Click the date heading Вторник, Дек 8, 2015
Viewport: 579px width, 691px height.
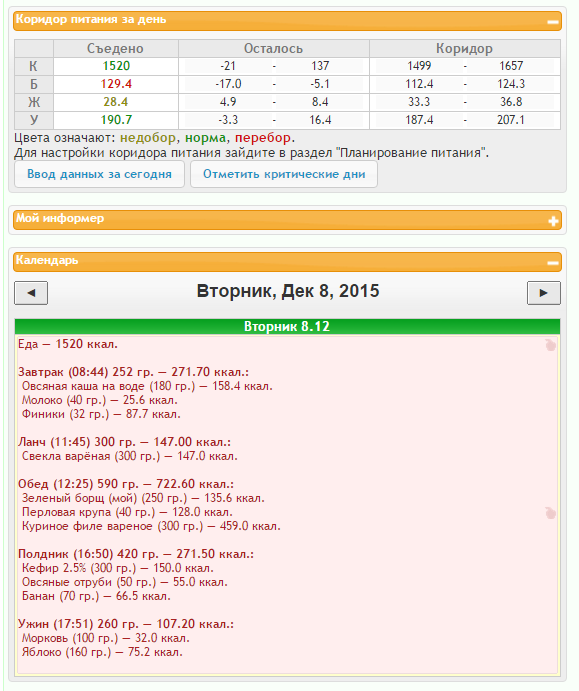(288, 291)
